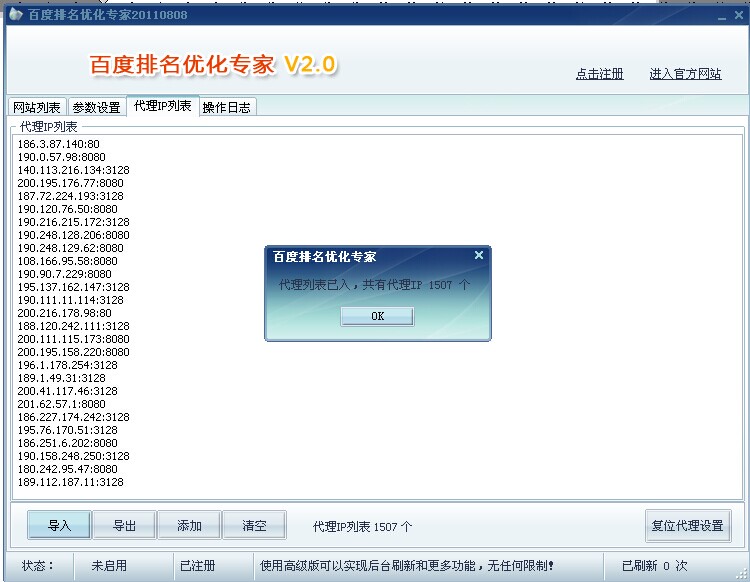Image resolution: width=750 pixels, height=582 pixels.
Task: Click the 复位代理设置 button
Action: [x=687, y=526]
